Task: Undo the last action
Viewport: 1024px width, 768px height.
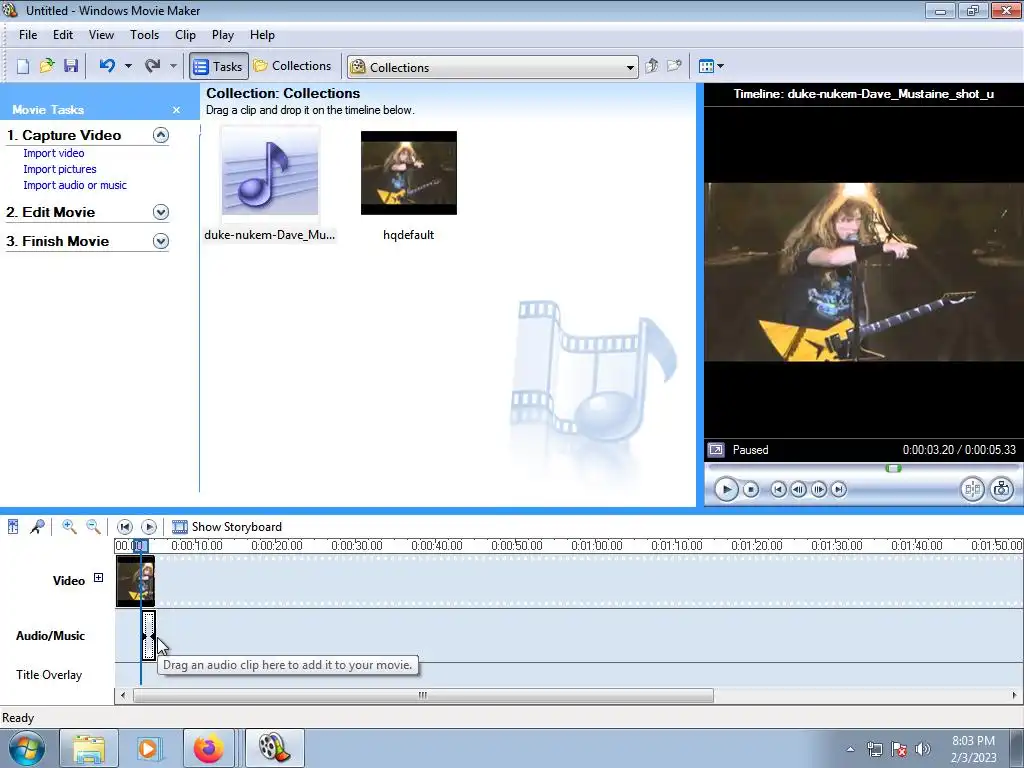Action: pos(108,66)
